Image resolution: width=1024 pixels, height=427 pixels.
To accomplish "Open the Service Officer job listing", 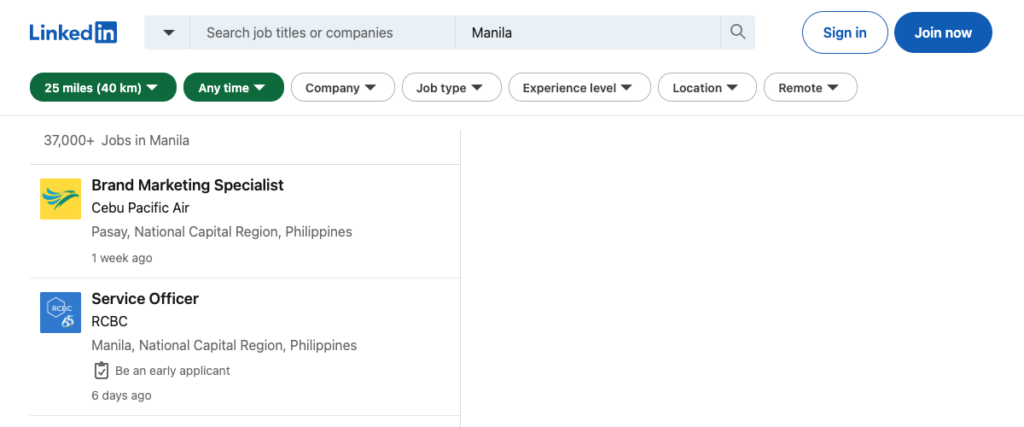I will 145,298.
